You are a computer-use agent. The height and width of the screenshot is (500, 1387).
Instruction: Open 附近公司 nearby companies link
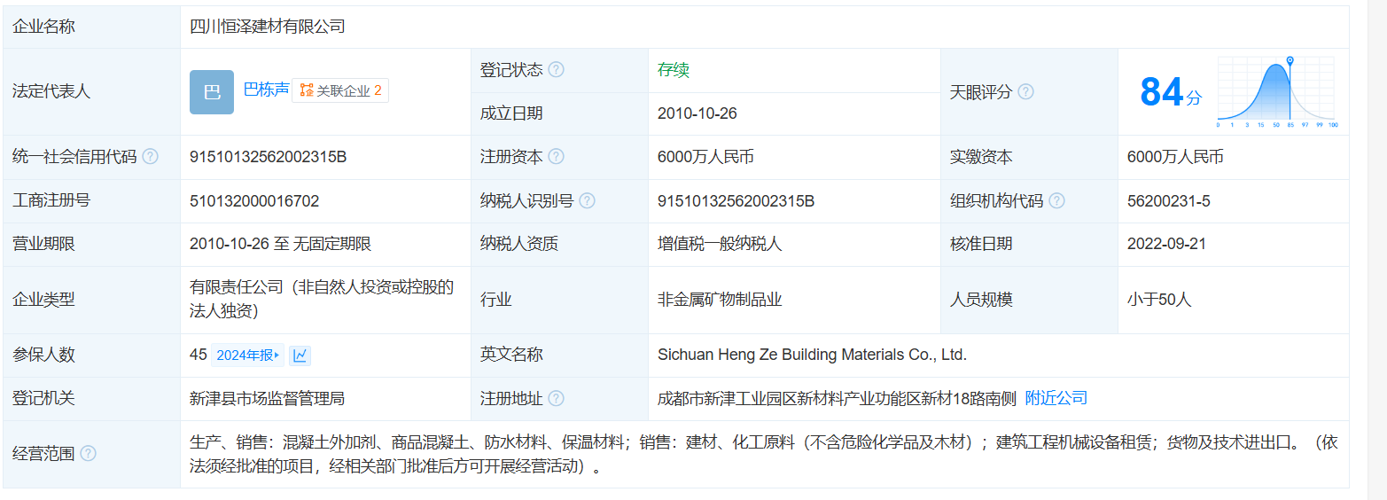point(1056,398)
